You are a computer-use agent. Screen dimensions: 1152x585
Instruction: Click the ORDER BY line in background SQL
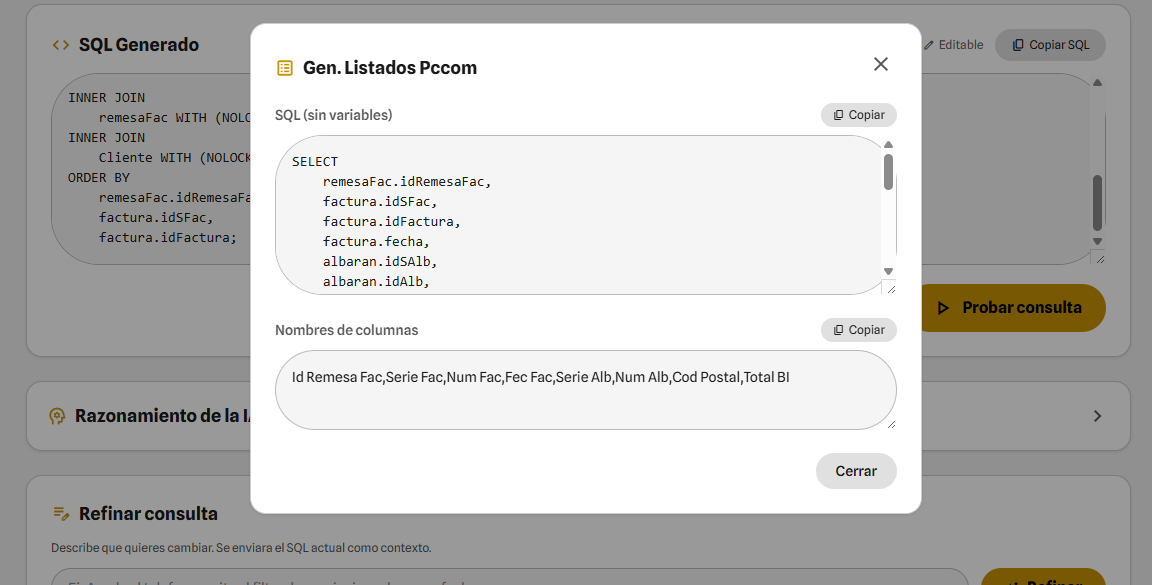coord(98,178)
